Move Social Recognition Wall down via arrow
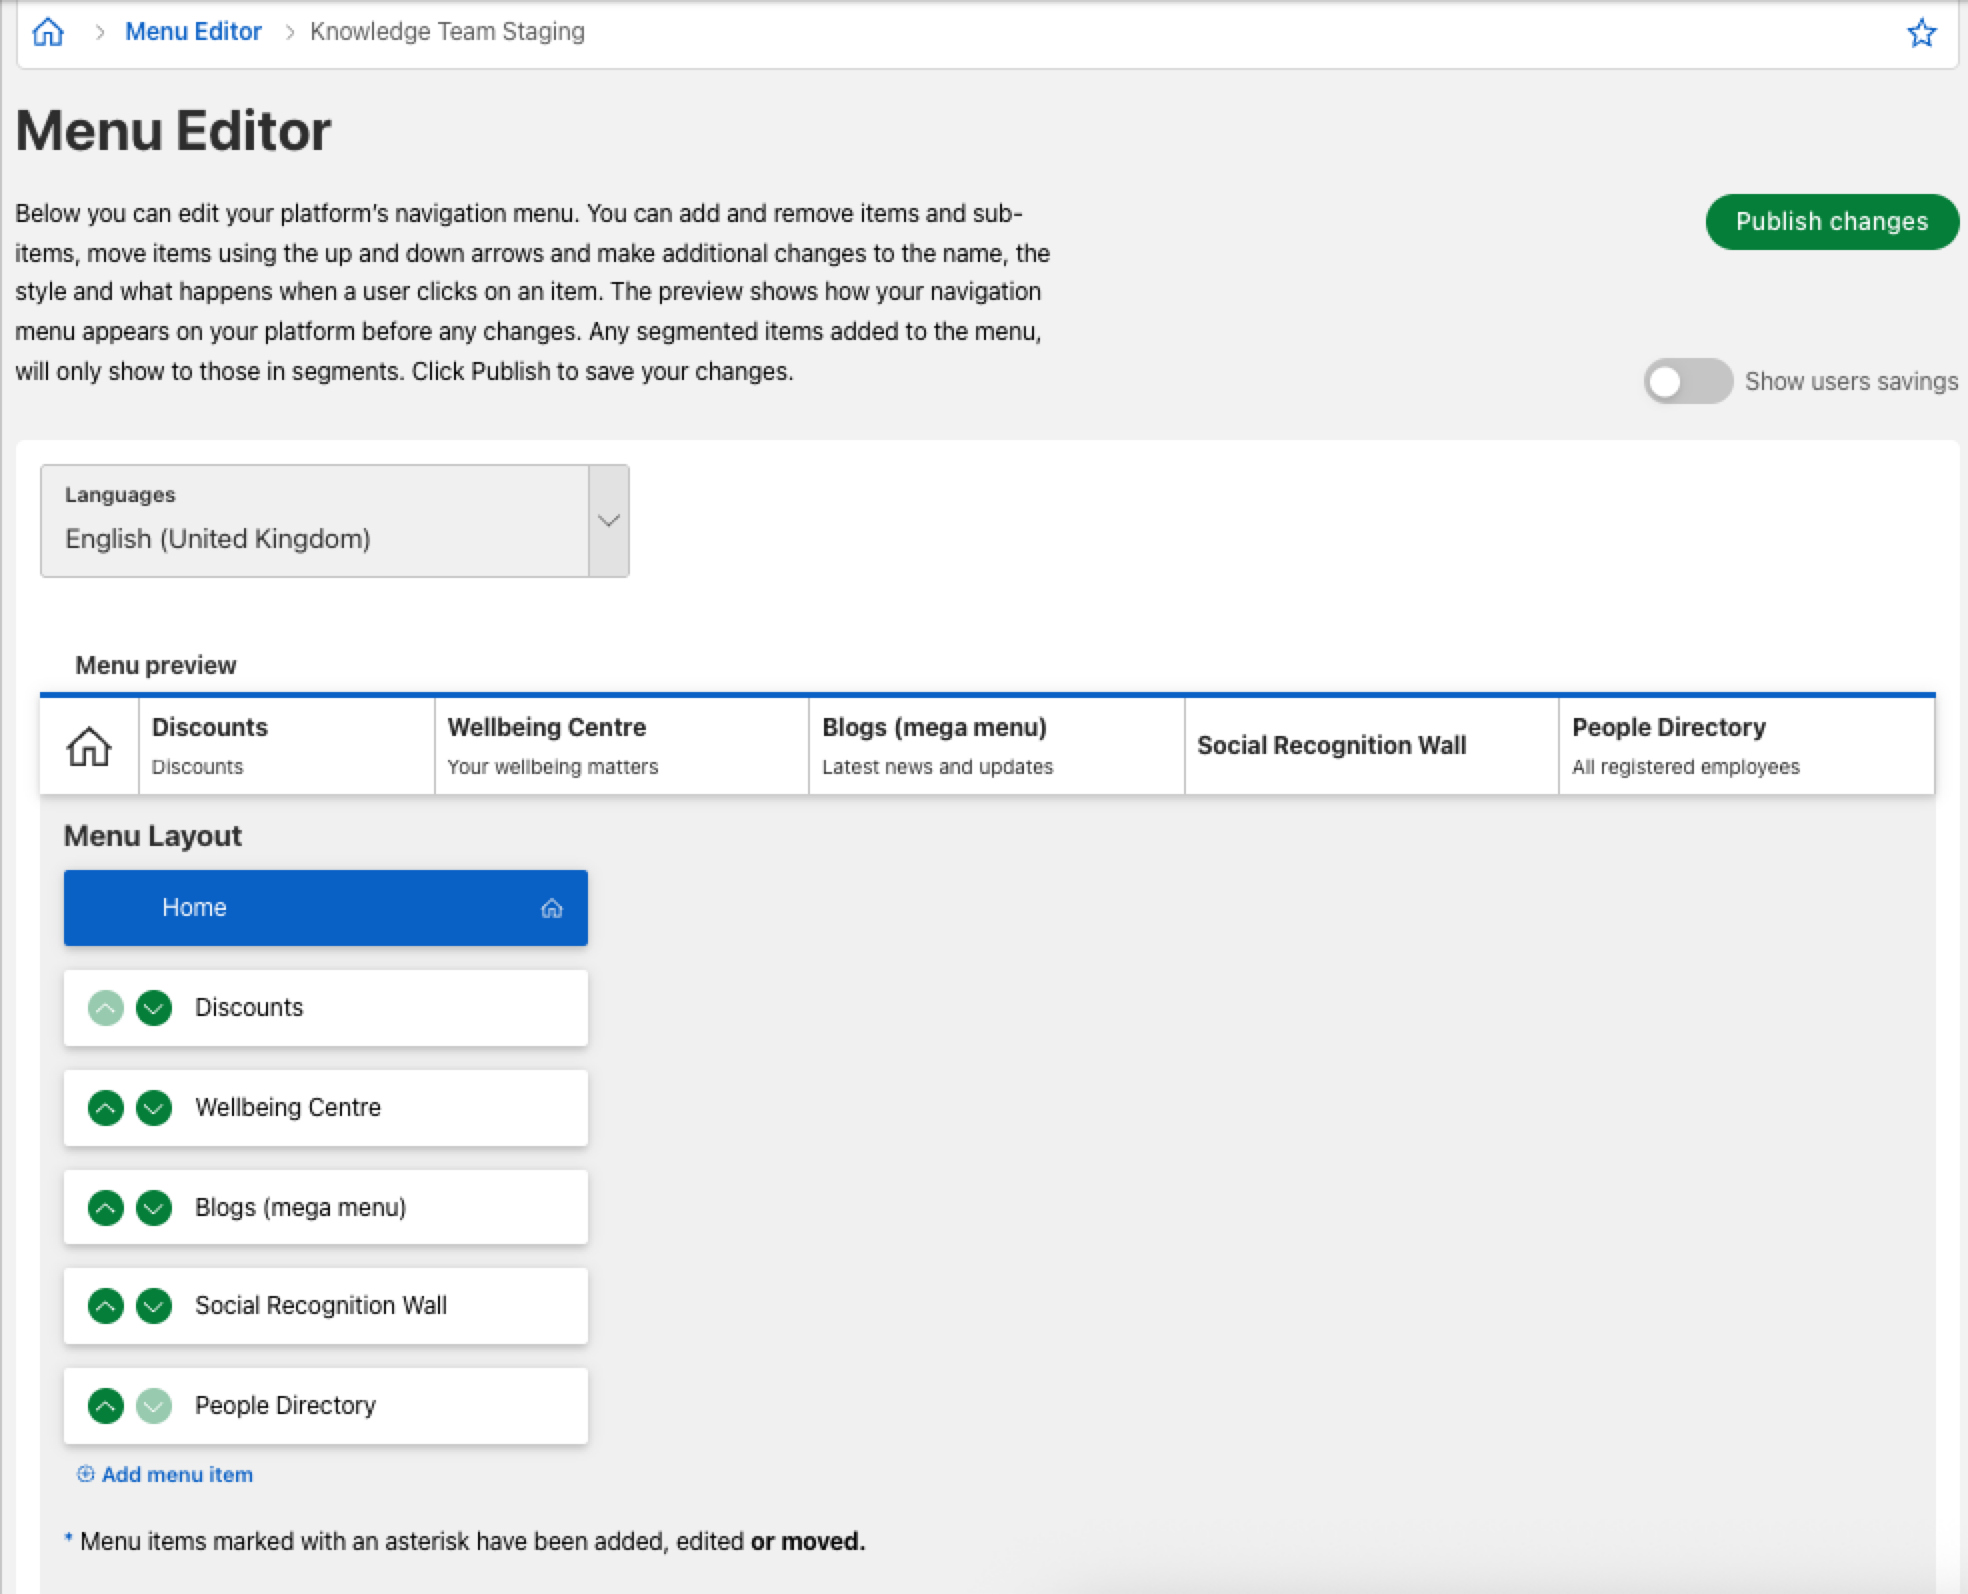Image resolution: width=1968 pixels, height=1594 pixels. pos(153,1306)
